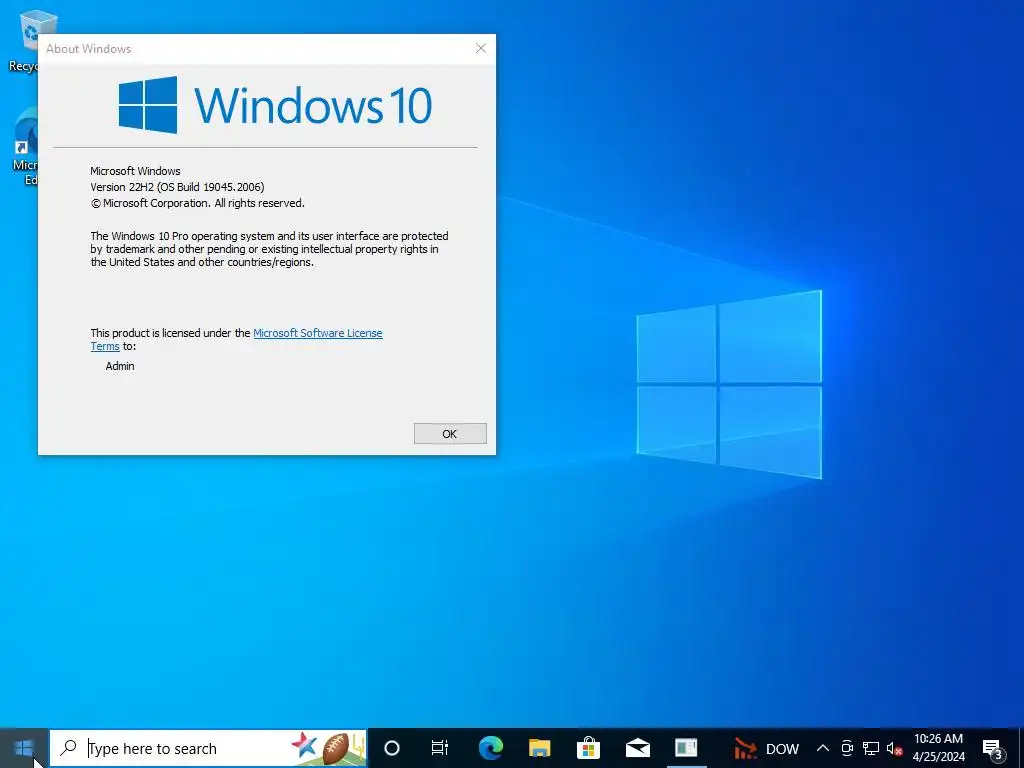Select the About Windows taskbar button

[x=686, y=748]
